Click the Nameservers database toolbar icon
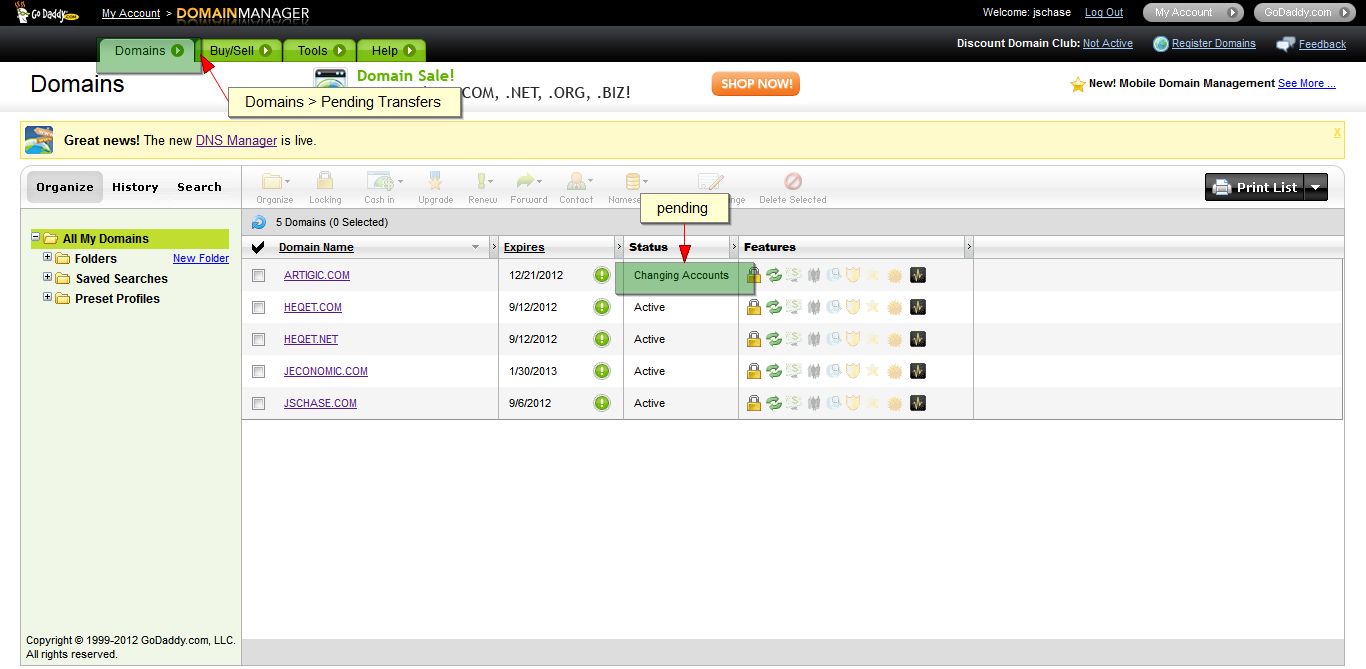This screenshot has height=669, width=1366. pyautogui.click(x=632, y=182)
